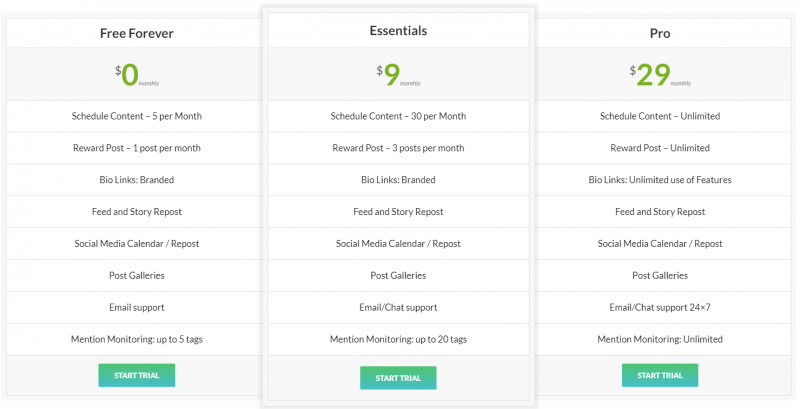Click 'Reward Post – 3 posts per month'
Image resolution: width=800 pixels, height=409 pixels.
click(x=398, y=148)
